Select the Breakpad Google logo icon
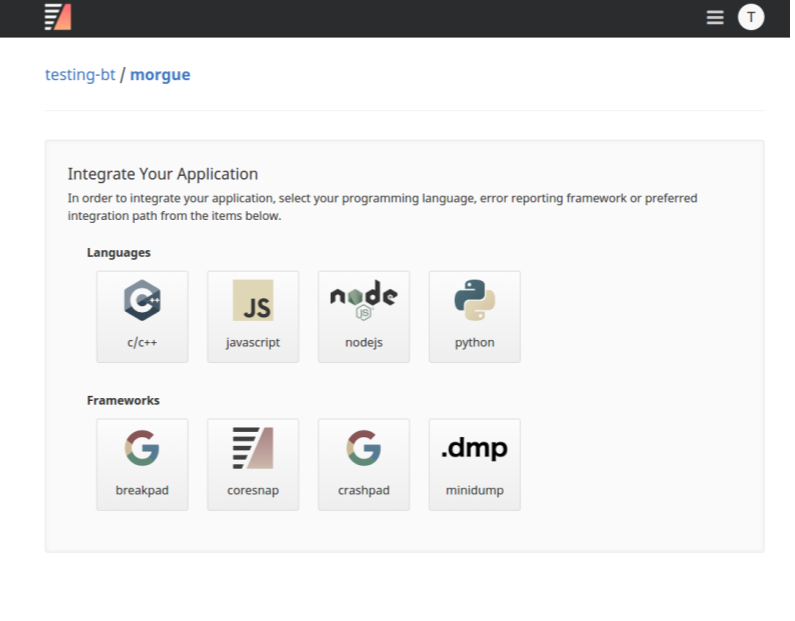 point(142,449)
